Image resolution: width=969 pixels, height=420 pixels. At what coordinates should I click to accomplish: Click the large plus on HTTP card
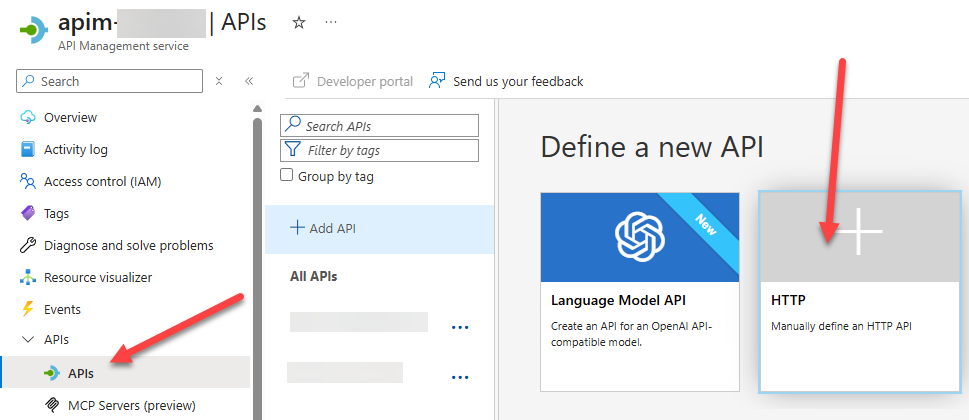(860, 231)
